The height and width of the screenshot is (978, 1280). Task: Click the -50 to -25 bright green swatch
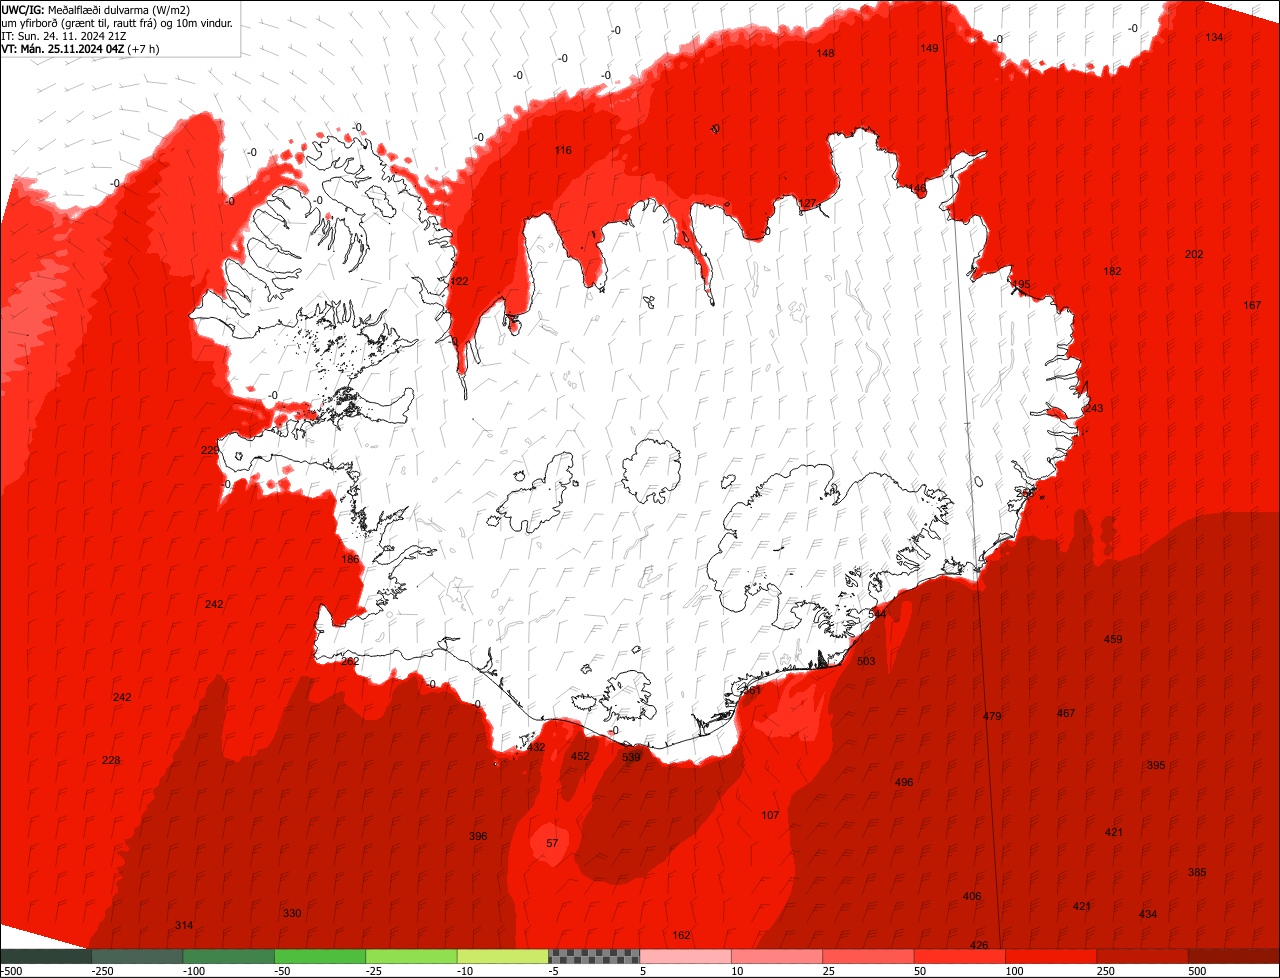coord(320,956)
